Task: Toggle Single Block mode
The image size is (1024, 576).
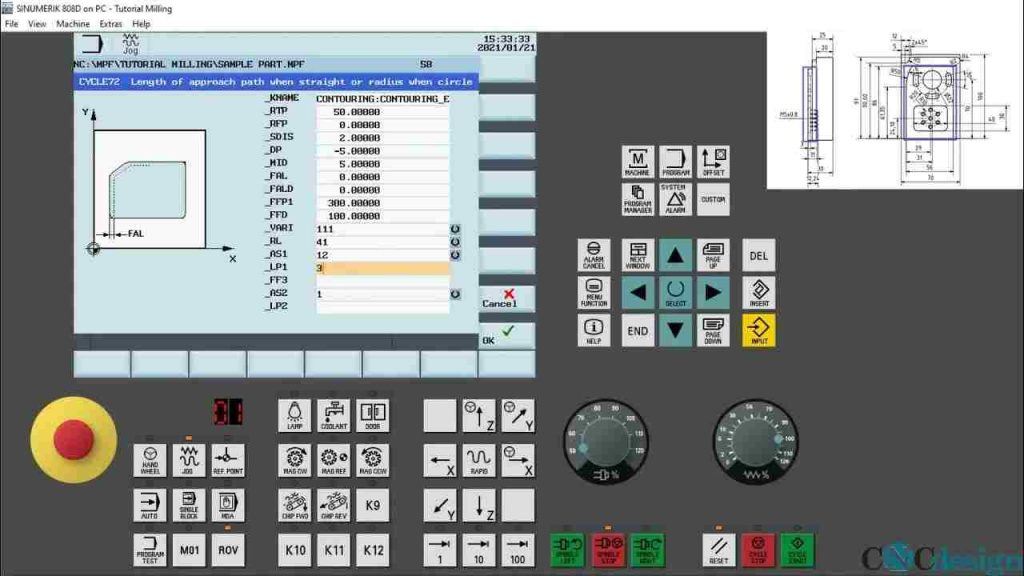Action: [188, 505]
